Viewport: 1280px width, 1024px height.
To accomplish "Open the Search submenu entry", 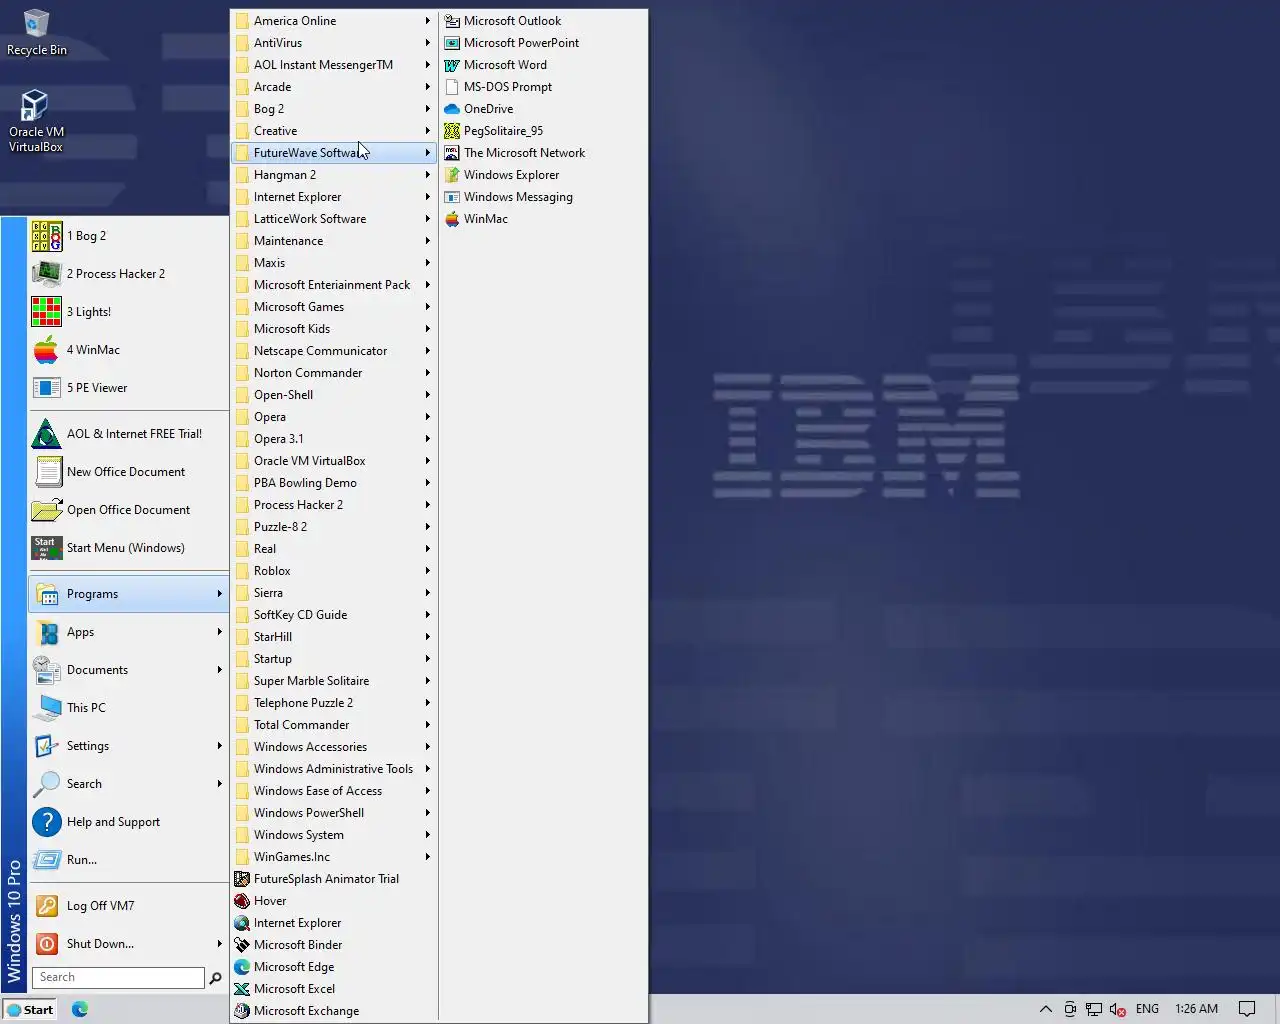I will [x=129, y=784].
